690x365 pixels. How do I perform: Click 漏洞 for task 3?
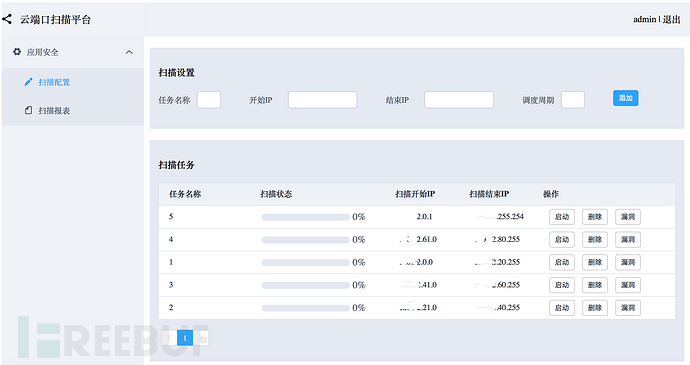[x=628, y=285]
